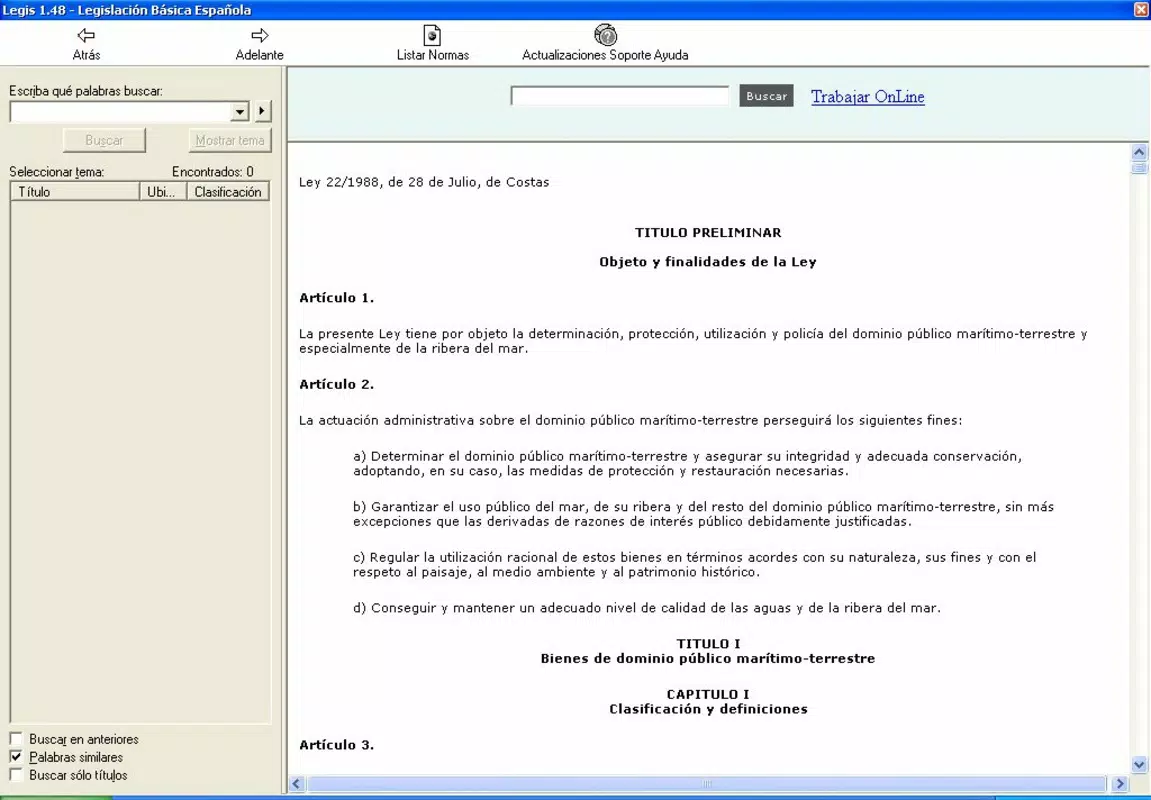Sort by the Ubi... column header

pos(163,192)
